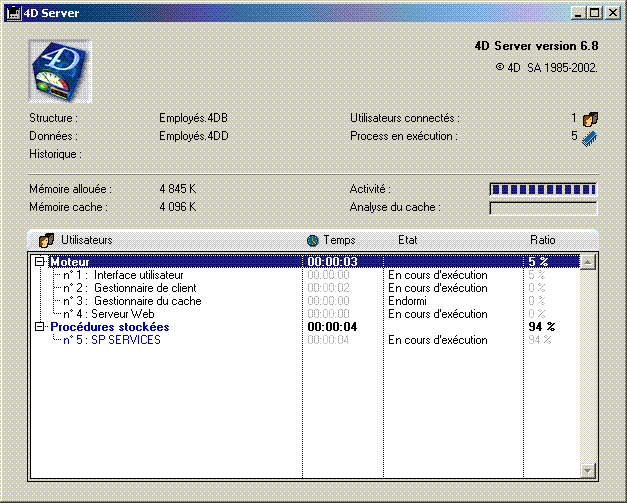This screenshot has height=503, width=627.
Task: Select process n° 3 Gestionnaire du cache
Action: (131, 301)
